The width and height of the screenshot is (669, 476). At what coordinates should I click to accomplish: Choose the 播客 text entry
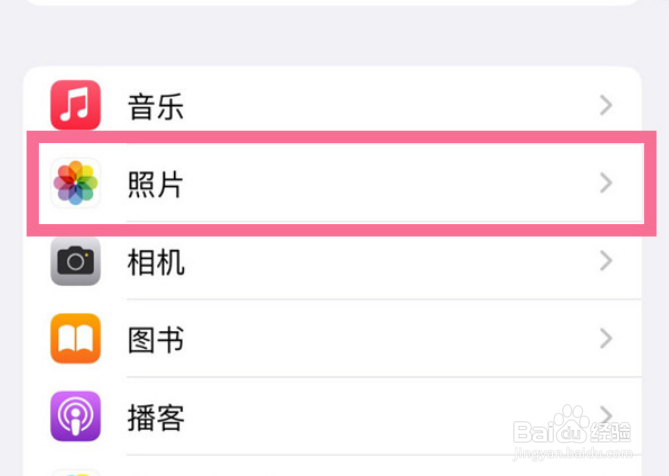pos(156,418)
